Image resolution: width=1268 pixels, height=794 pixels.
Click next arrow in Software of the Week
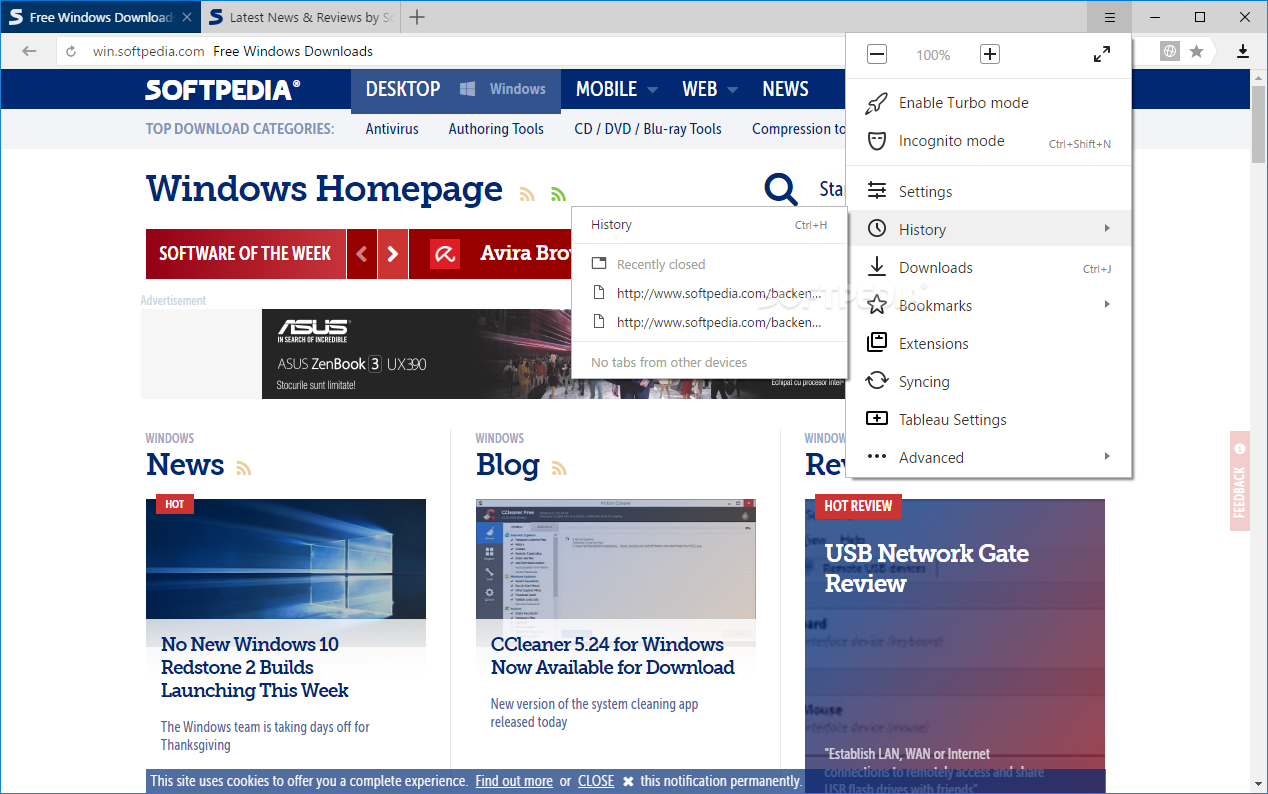click(x=393, y=254)
